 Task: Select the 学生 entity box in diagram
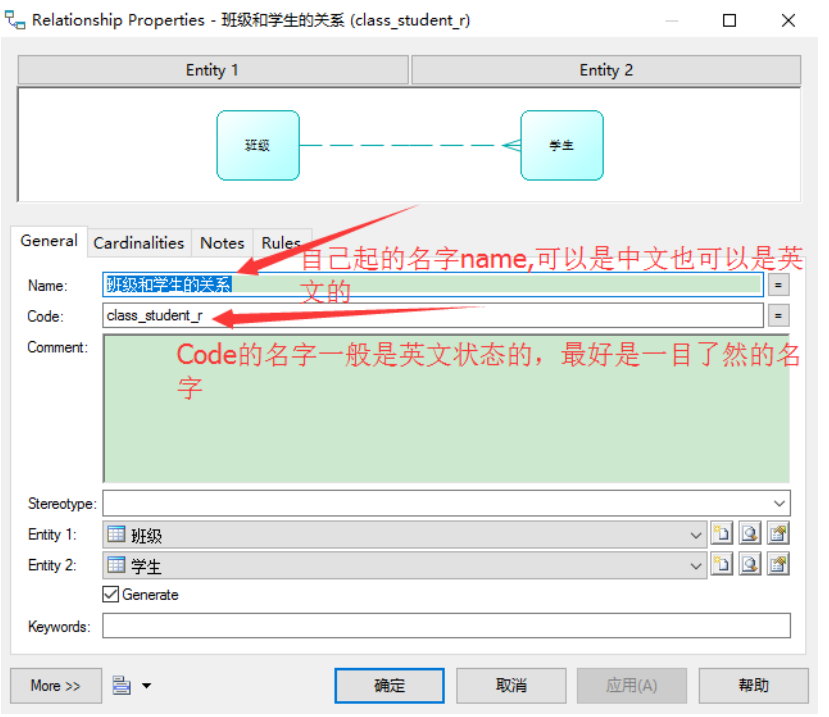pos(562,145)
